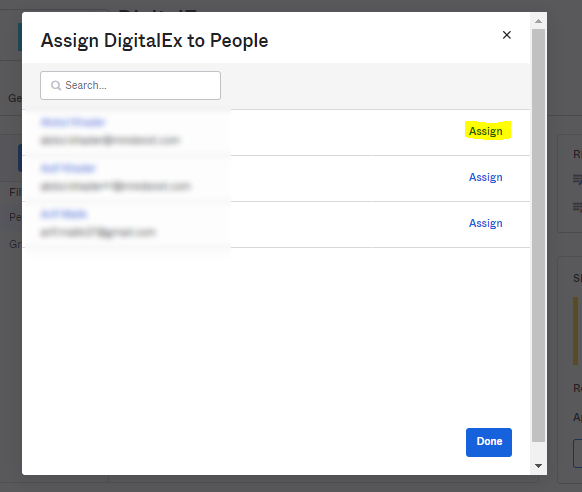Open the first blurred person name link

[73, 122]
